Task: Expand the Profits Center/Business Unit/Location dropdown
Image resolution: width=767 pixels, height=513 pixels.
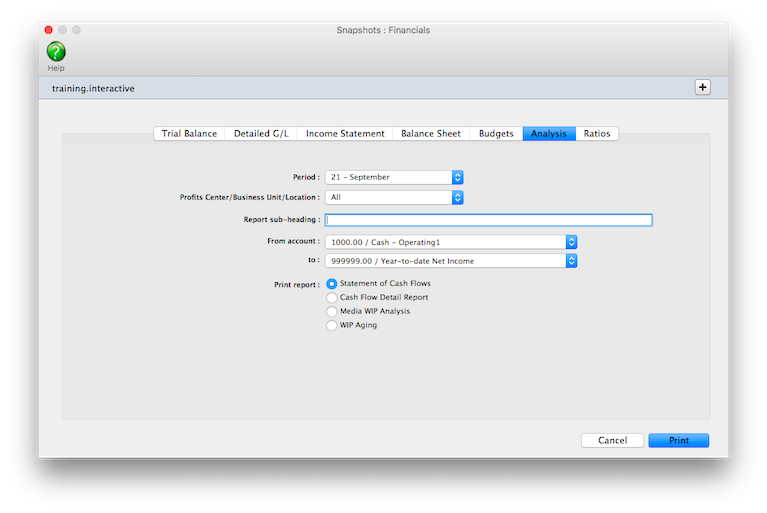Action: [394, 198]
